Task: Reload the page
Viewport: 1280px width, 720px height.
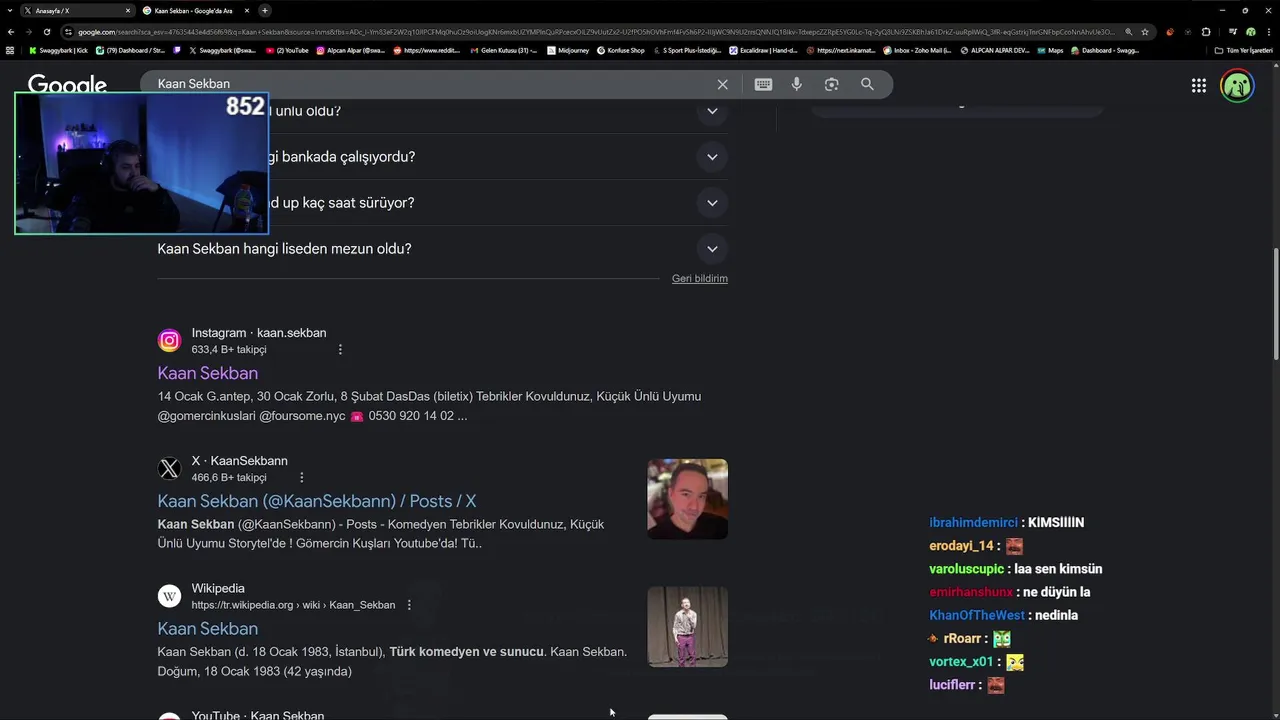Action: [46, 32]
